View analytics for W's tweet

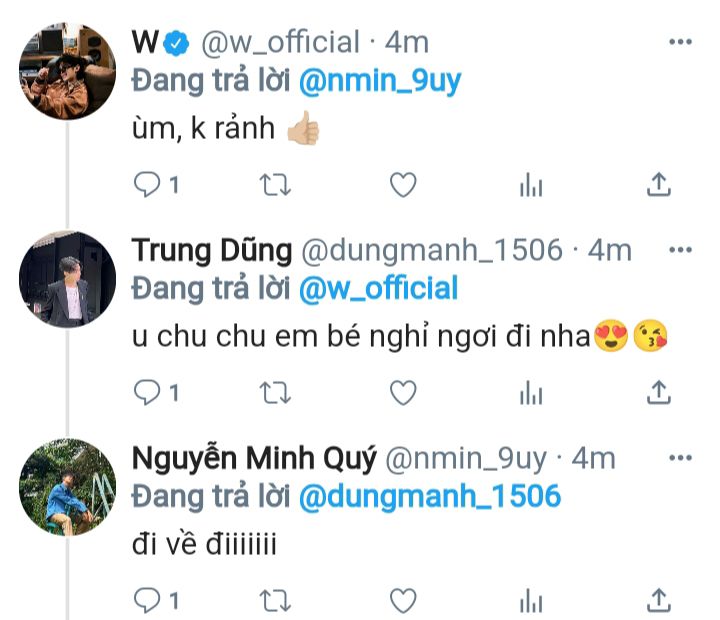(531, 184)
